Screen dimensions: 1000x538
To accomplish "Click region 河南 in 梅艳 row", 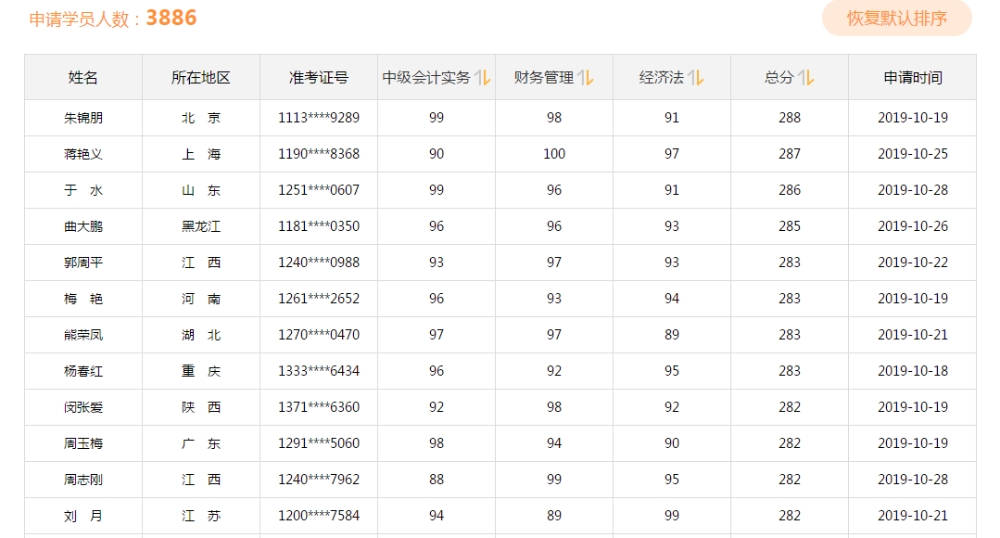I will pyautogui.click(x=201, y=299).
